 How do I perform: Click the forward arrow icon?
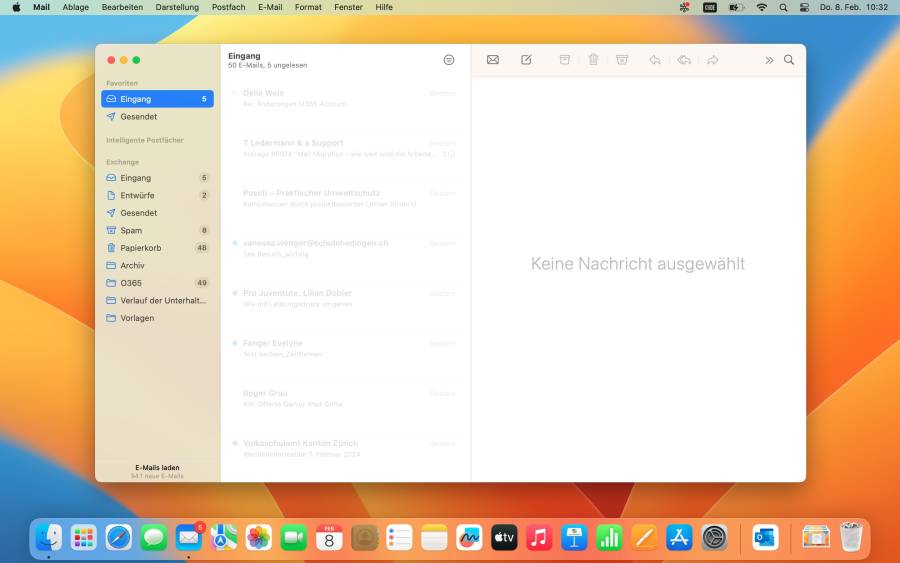coord(712,60)
